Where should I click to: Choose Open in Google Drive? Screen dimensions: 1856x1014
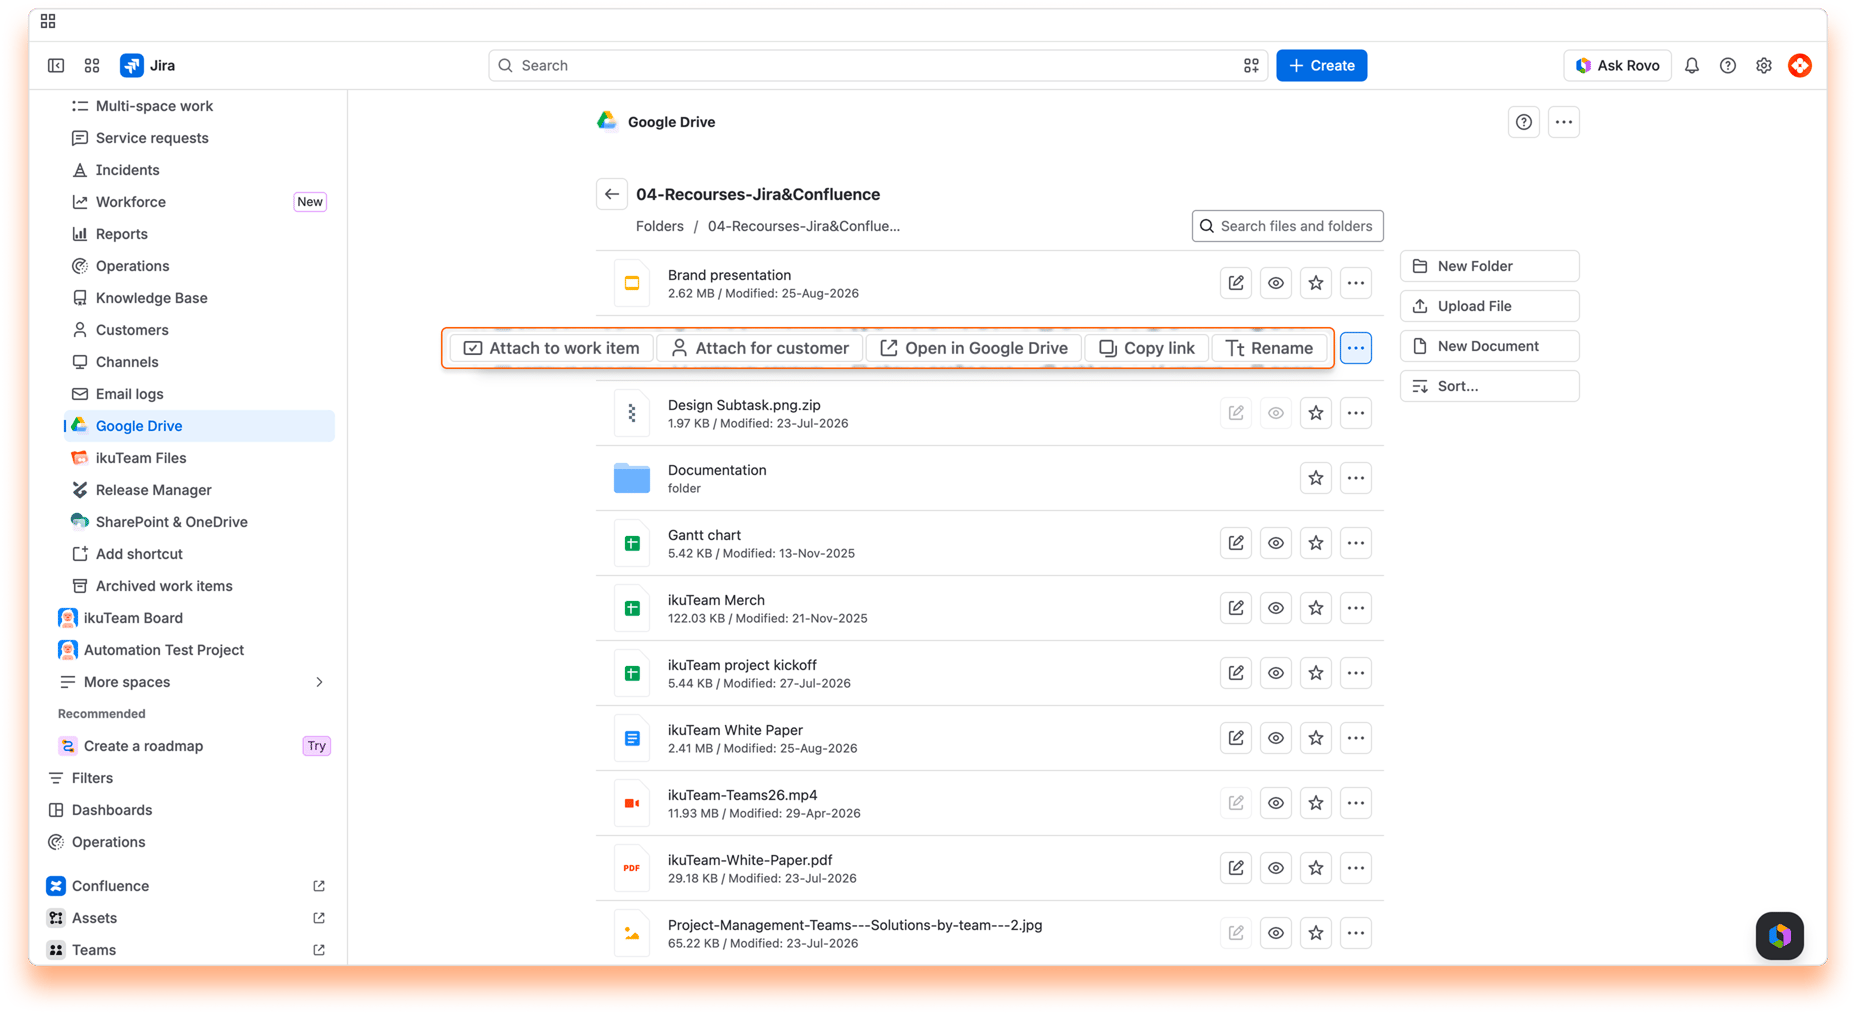tap(974, 348)
